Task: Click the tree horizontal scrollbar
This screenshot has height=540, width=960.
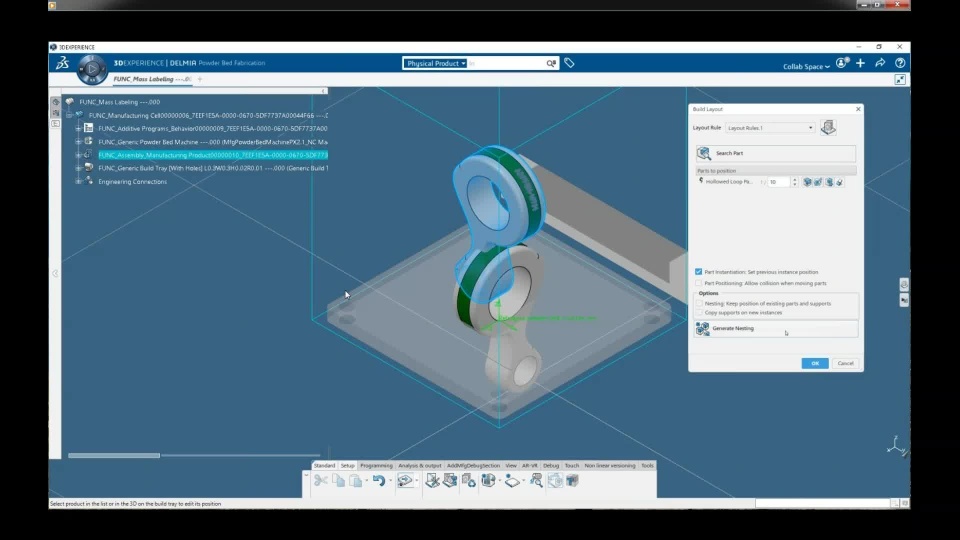Action: click(114, 456)
